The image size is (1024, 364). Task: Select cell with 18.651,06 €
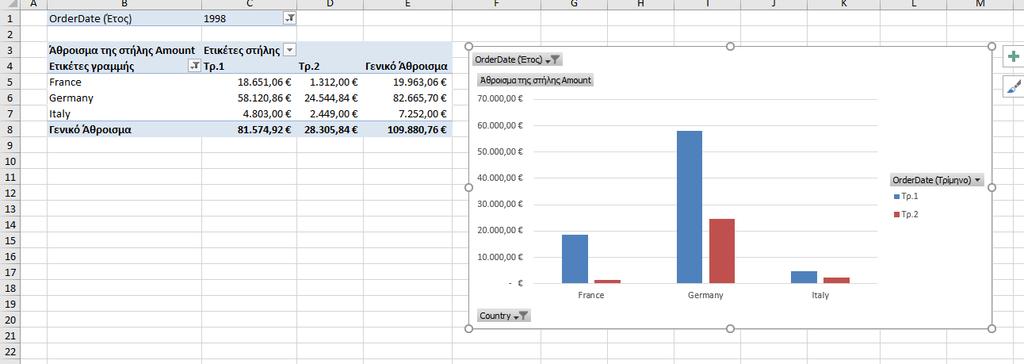(x=249, y=82)
